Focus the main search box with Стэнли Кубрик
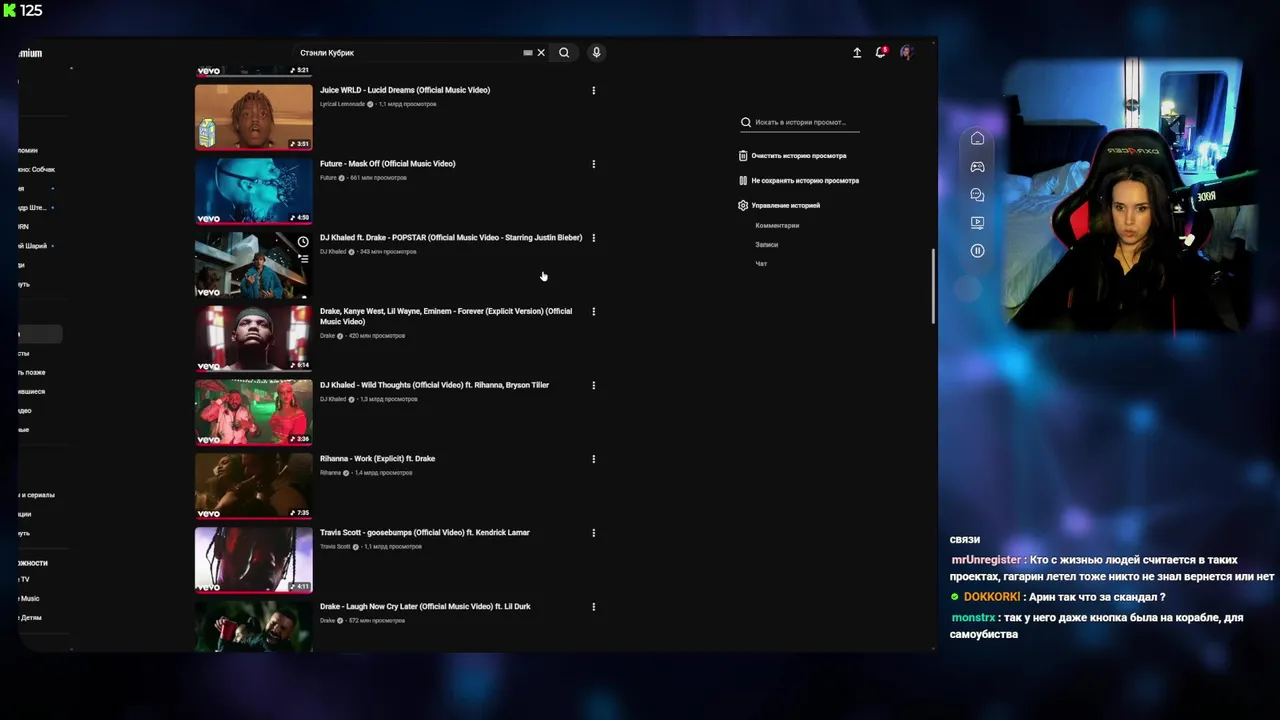Image resolution: width=1280 pixels, height=720 pixels. coord(408,53)
